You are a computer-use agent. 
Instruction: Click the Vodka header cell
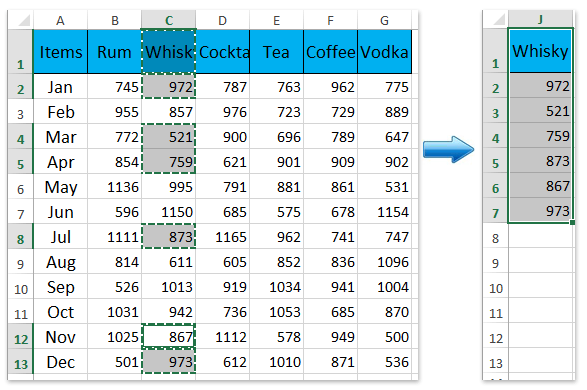coord(384,52)
